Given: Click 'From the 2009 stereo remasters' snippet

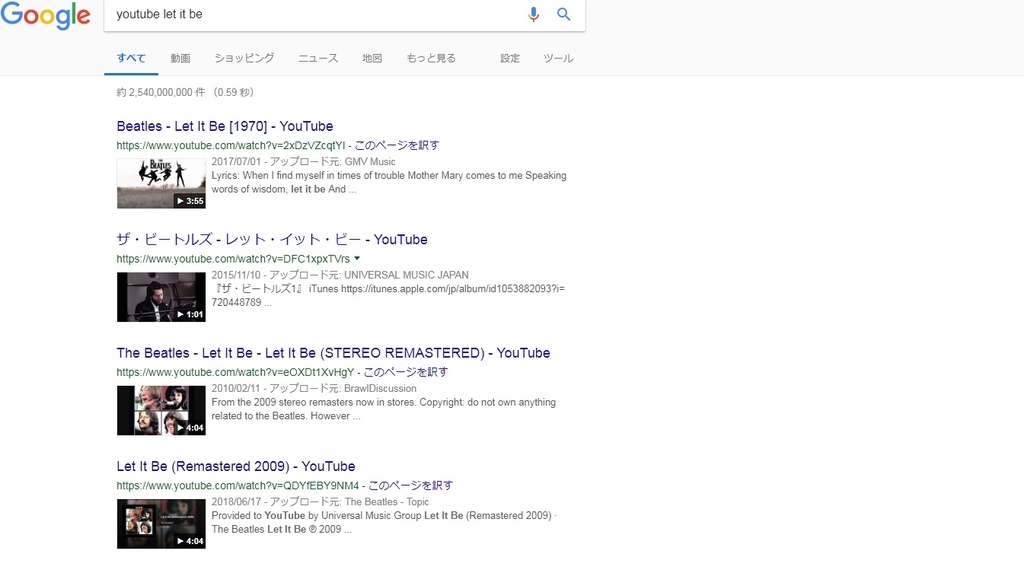Looking at the screenshot, I should point(383,409).
